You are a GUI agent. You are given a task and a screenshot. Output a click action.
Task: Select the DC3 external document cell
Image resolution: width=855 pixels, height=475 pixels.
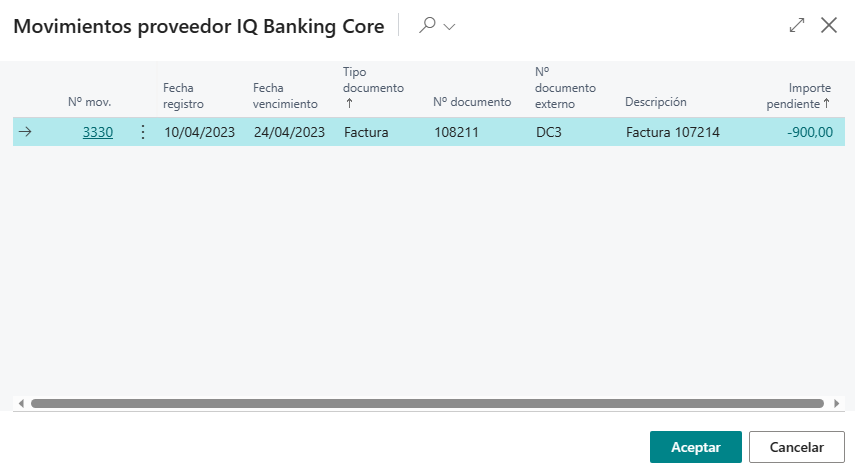pos(549,132)
